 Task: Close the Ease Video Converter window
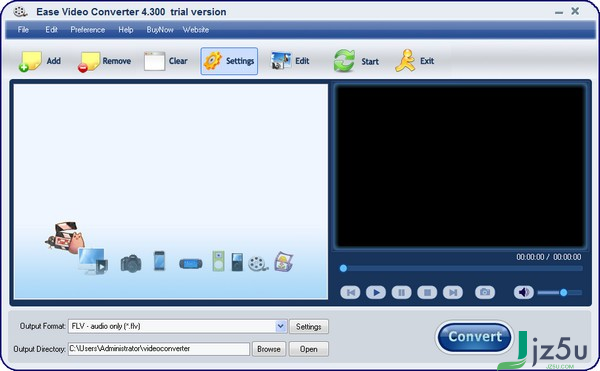575,11
